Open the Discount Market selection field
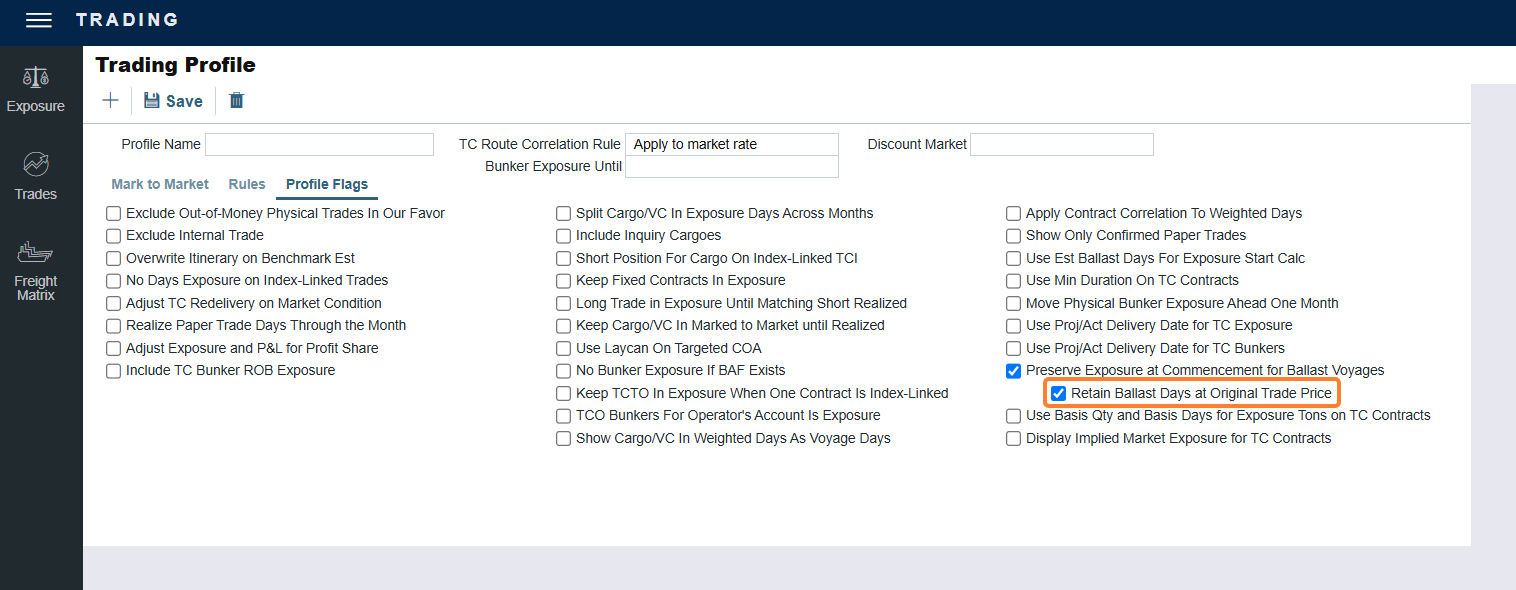The height and width of the screenshot is (590, 1516). point(1062,144)
